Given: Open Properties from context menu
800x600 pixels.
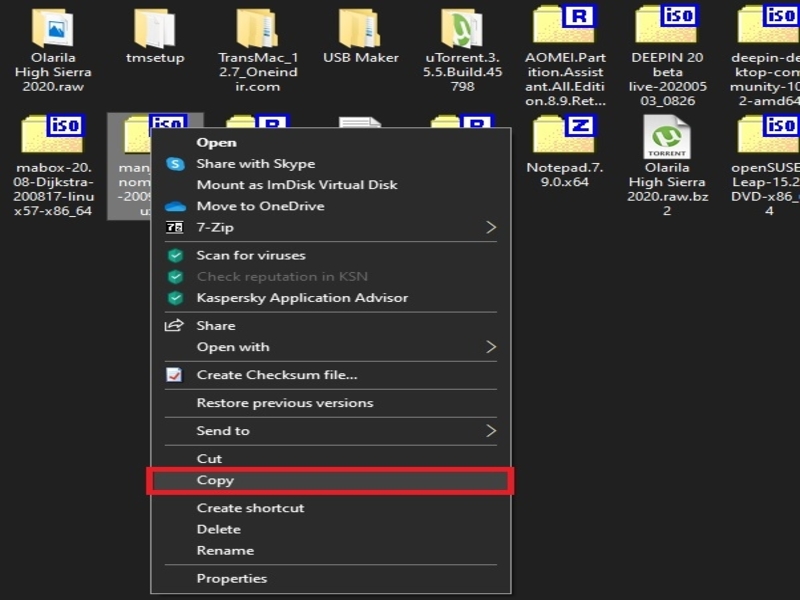Looking at the screenshot, I should pyautogui.click(x=231, y=578).
